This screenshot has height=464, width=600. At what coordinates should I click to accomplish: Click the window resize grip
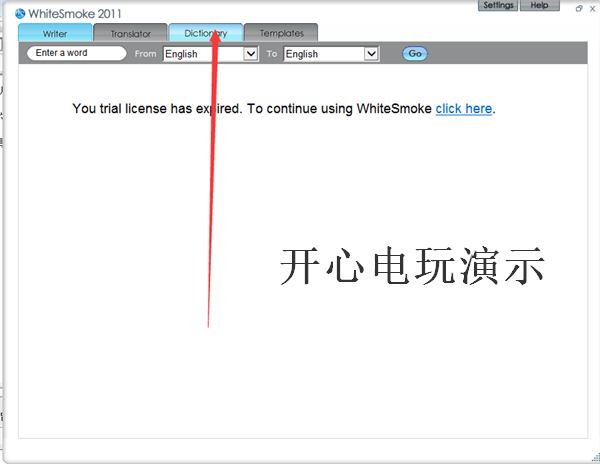(596, 457)
